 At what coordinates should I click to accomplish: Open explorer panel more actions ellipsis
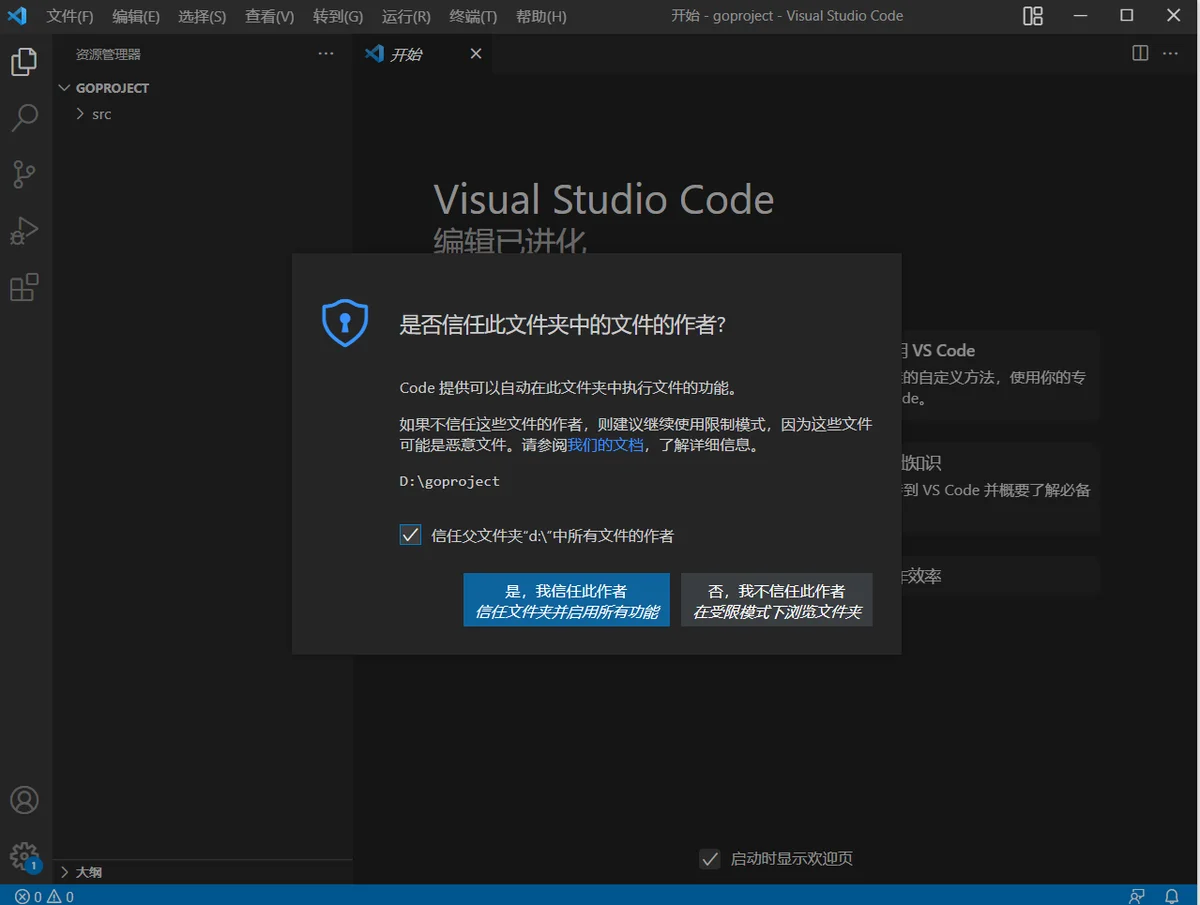(326, 54)
